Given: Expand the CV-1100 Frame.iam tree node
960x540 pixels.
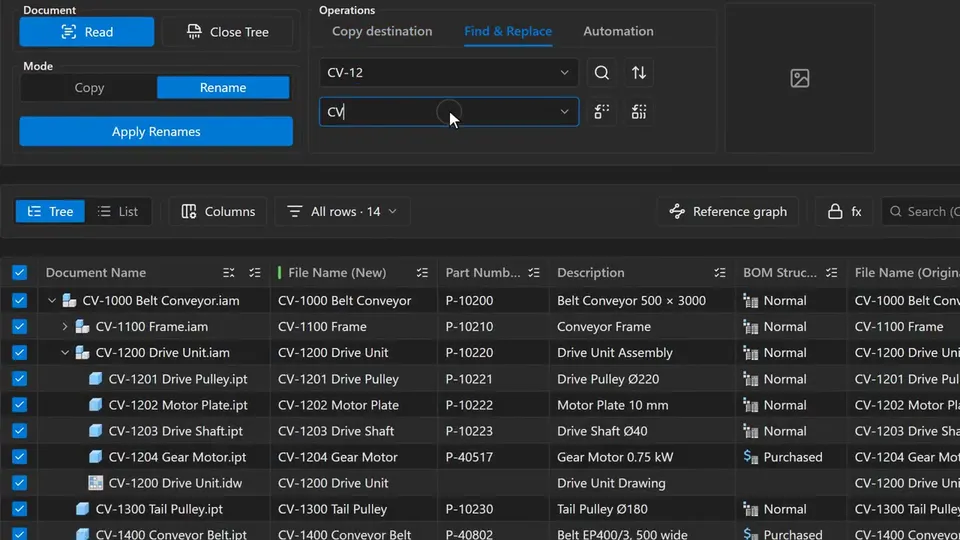Looking at the screenshot, I should click(64, 326).
